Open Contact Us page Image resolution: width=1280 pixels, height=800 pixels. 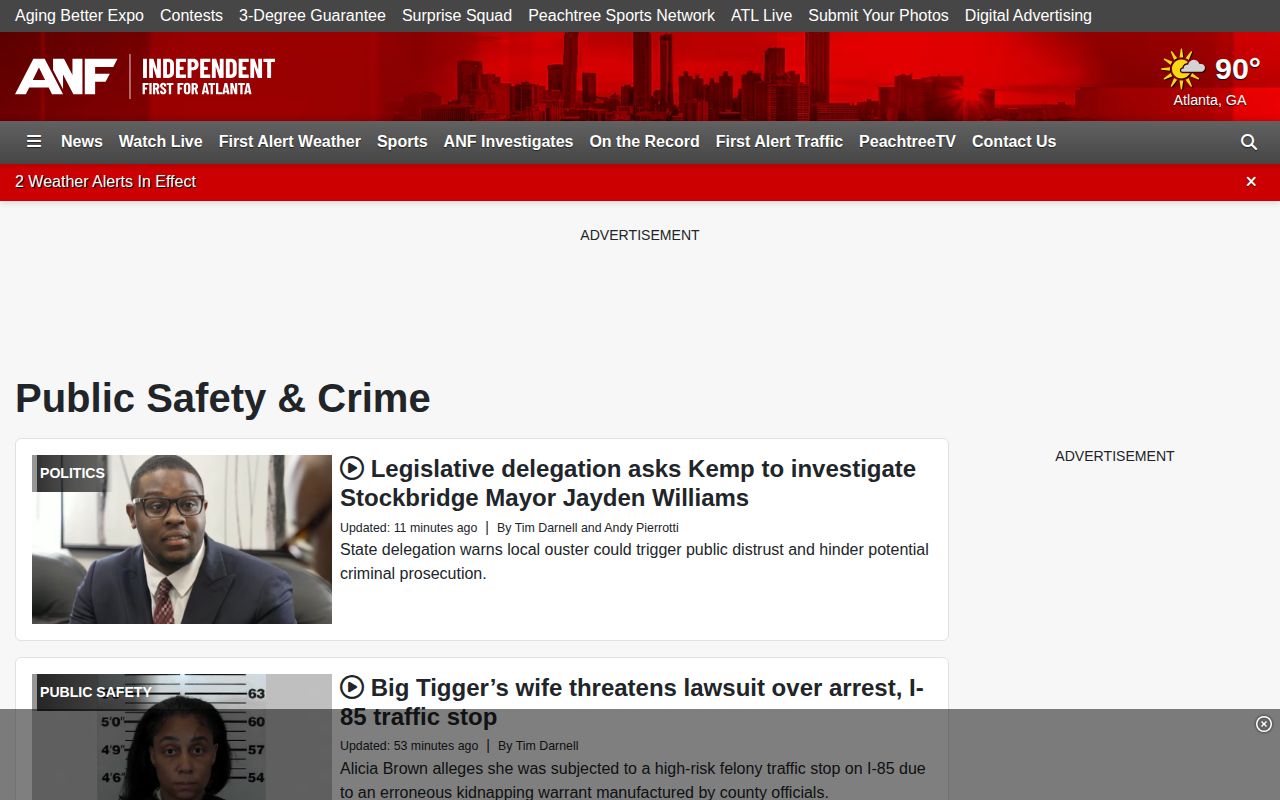[1014, 142]
